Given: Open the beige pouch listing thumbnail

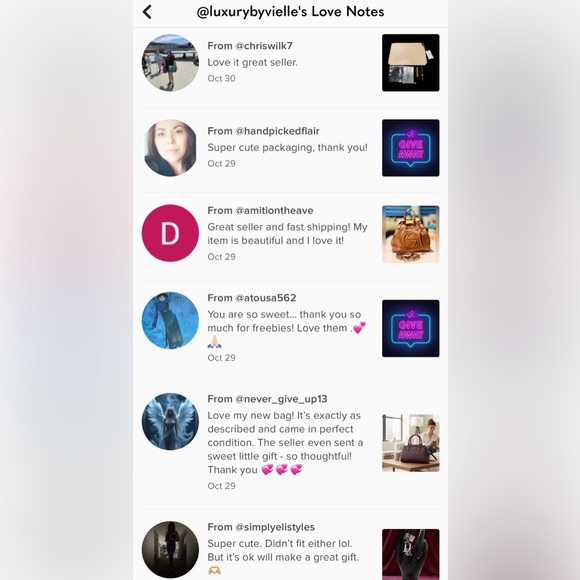Looking at the screenshot, I should coord(411,63).
